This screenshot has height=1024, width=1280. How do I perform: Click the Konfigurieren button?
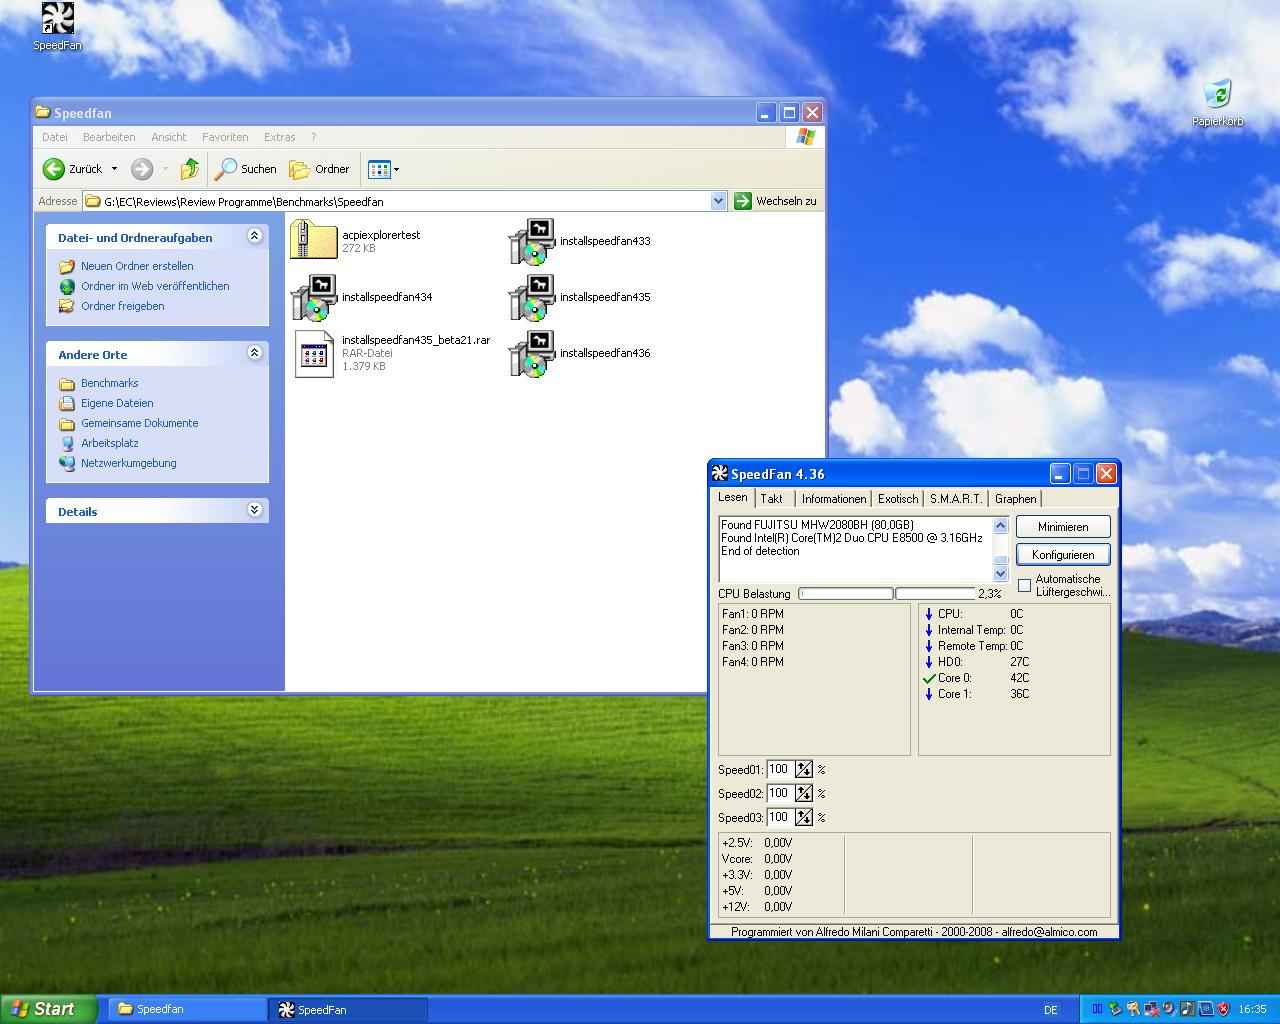[1063, 555]
